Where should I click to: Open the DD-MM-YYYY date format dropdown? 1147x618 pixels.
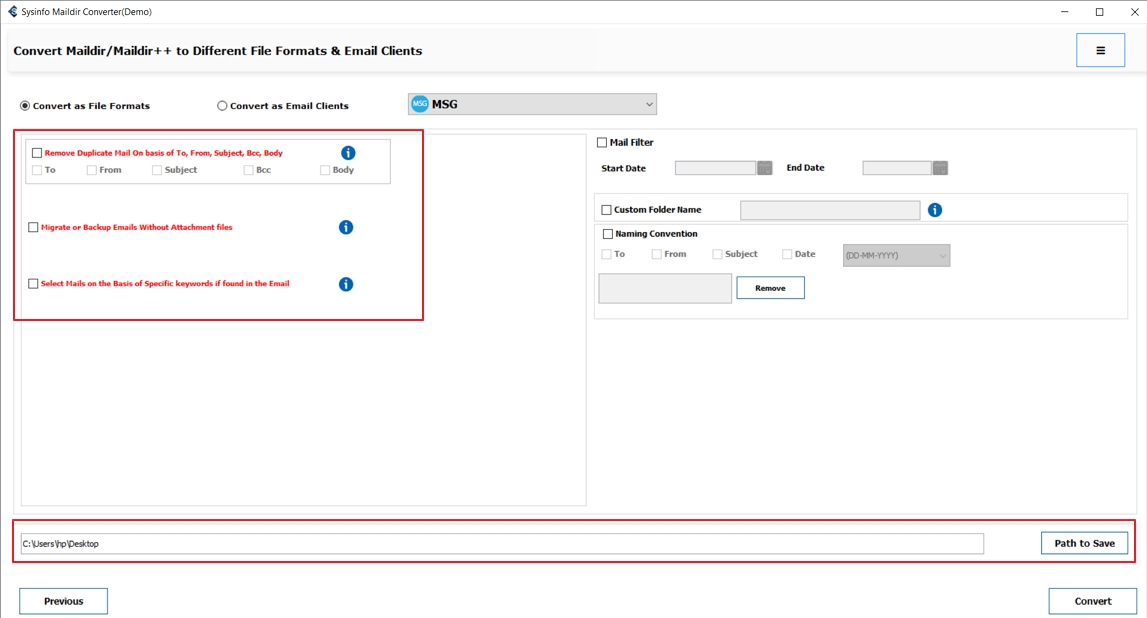tap(896, 255)
